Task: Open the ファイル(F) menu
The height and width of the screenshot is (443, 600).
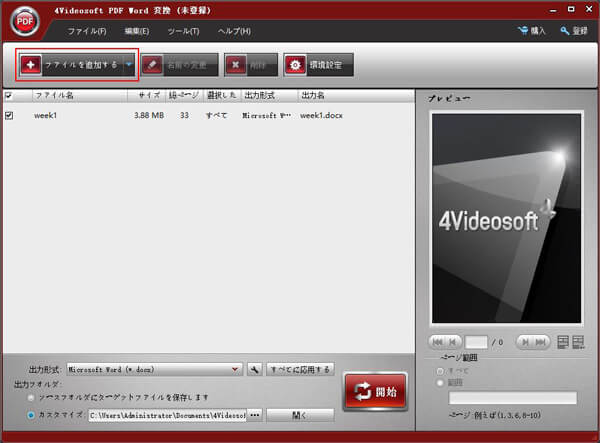Action: [x=87, y=31]
